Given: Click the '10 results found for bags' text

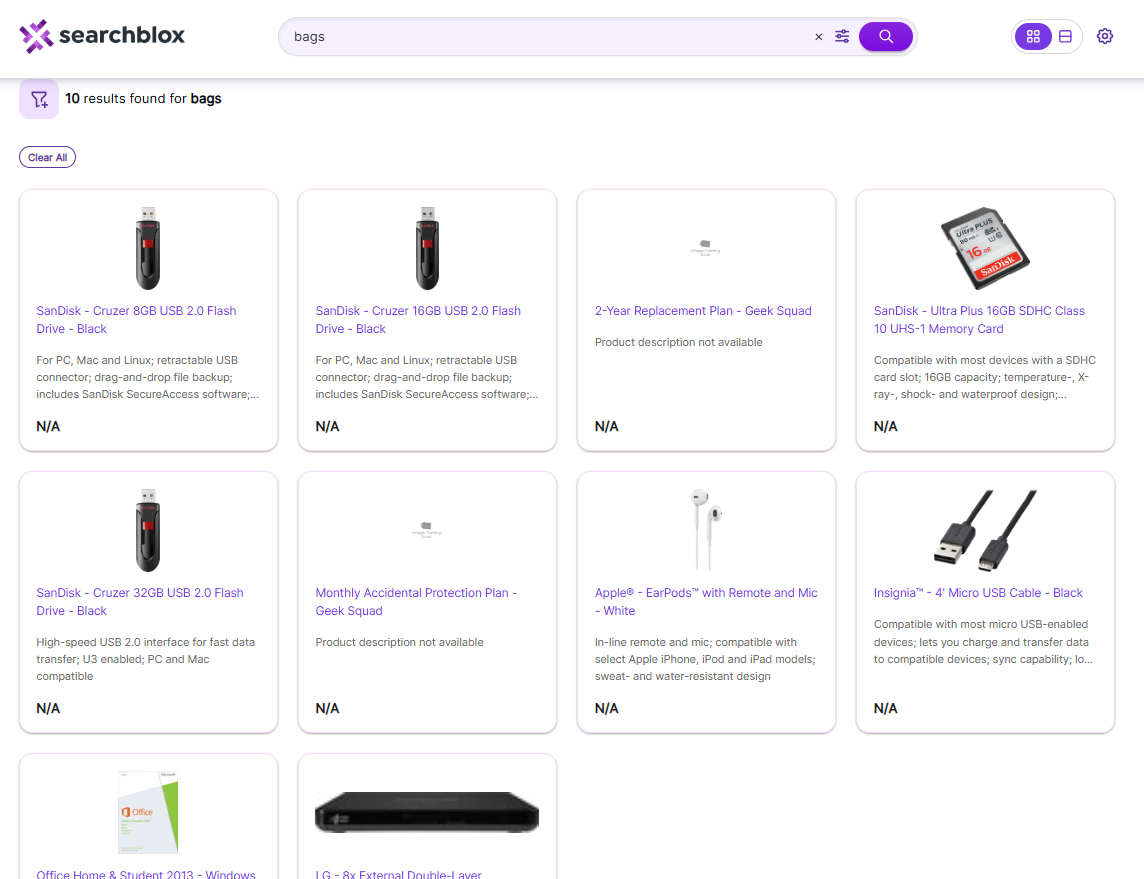Looking at the screenshot, I should pyautogui.click(x=143, y=98).
